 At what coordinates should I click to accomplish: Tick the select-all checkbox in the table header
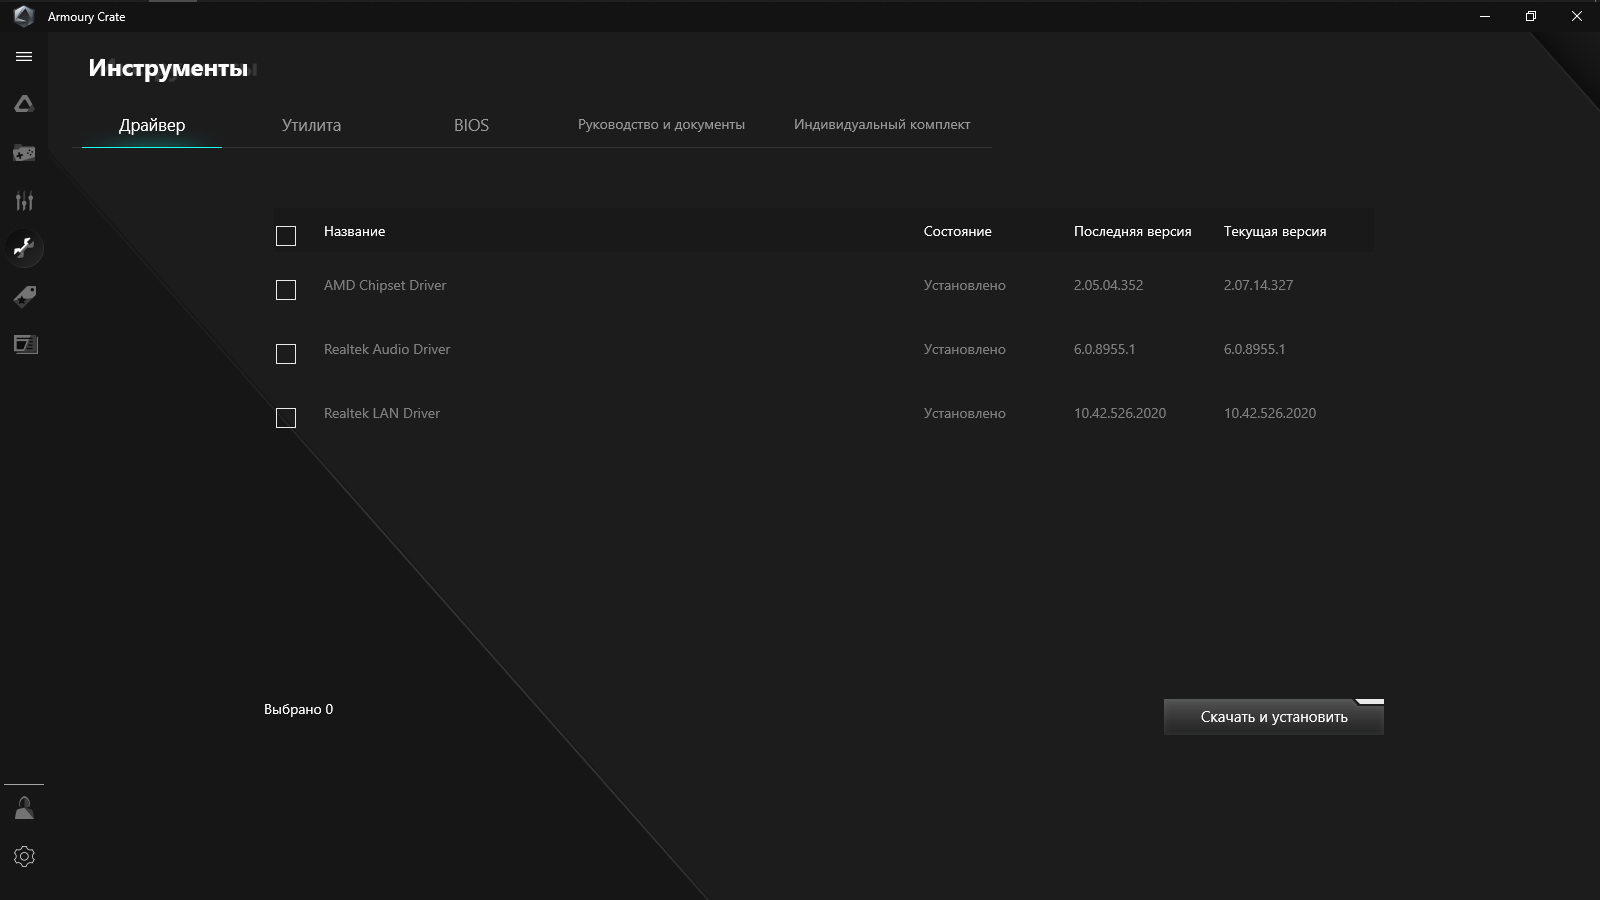click(x=286, y=236)
